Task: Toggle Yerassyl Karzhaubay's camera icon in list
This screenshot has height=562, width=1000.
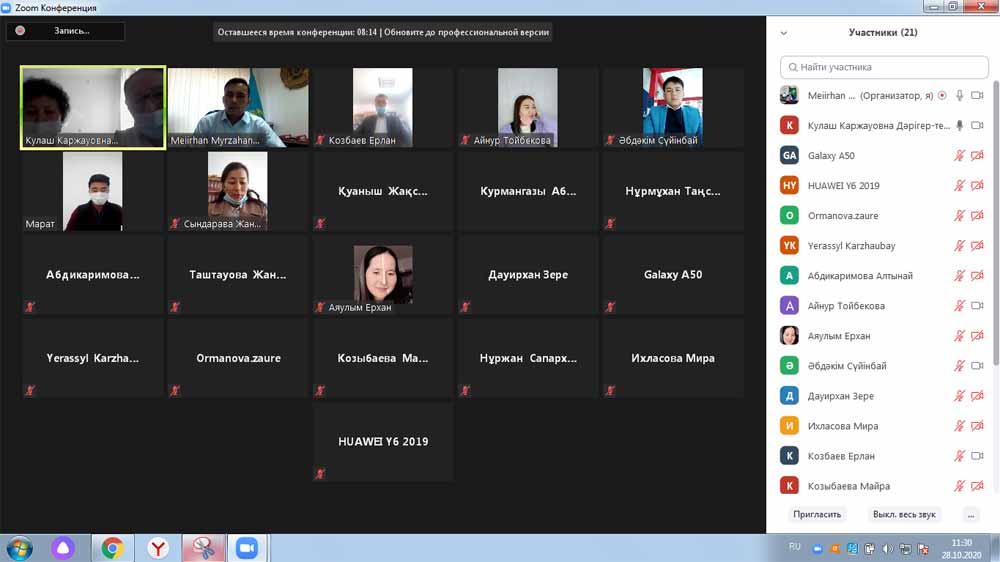Action: point(977,246)
